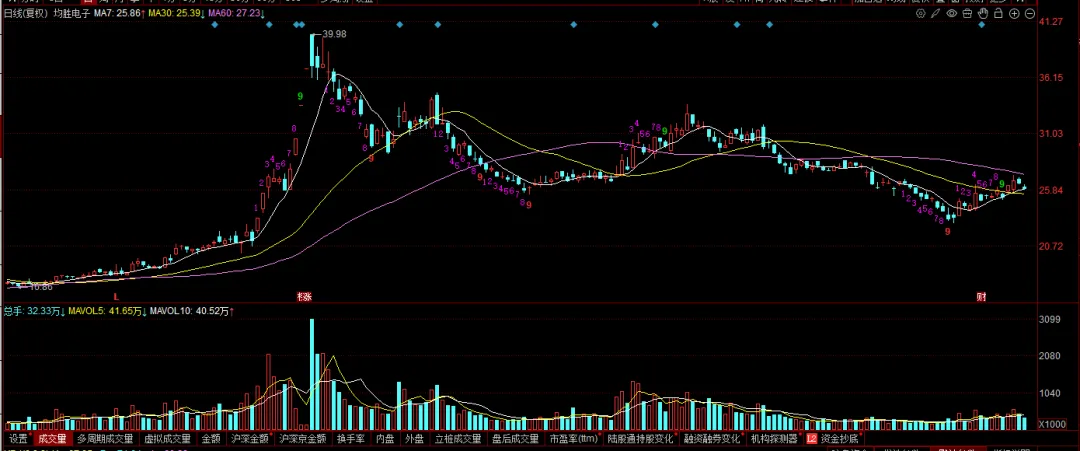The width and height of the screenshot is (1080, 451).
Task: Click the MA7: 25.86 indicator label
Action: pos(119,13)
